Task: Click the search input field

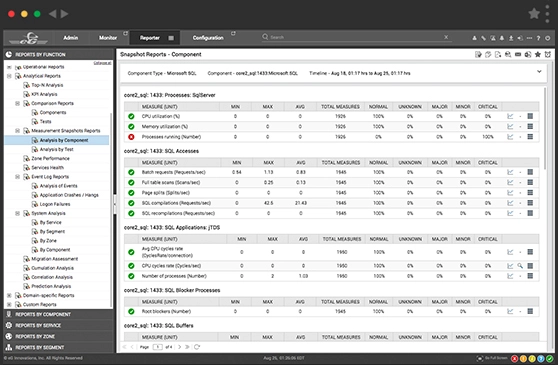Action: click(x=356, y=37)
